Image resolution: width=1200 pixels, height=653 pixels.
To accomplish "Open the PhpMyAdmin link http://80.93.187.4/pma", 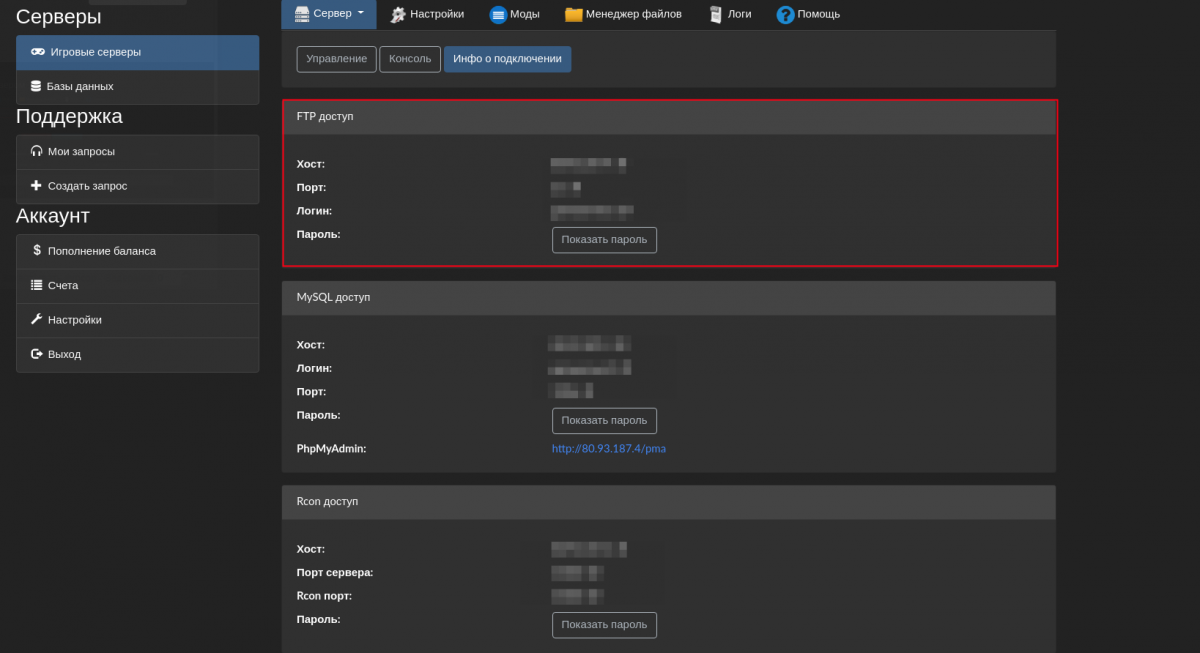I will click(609, 449).
